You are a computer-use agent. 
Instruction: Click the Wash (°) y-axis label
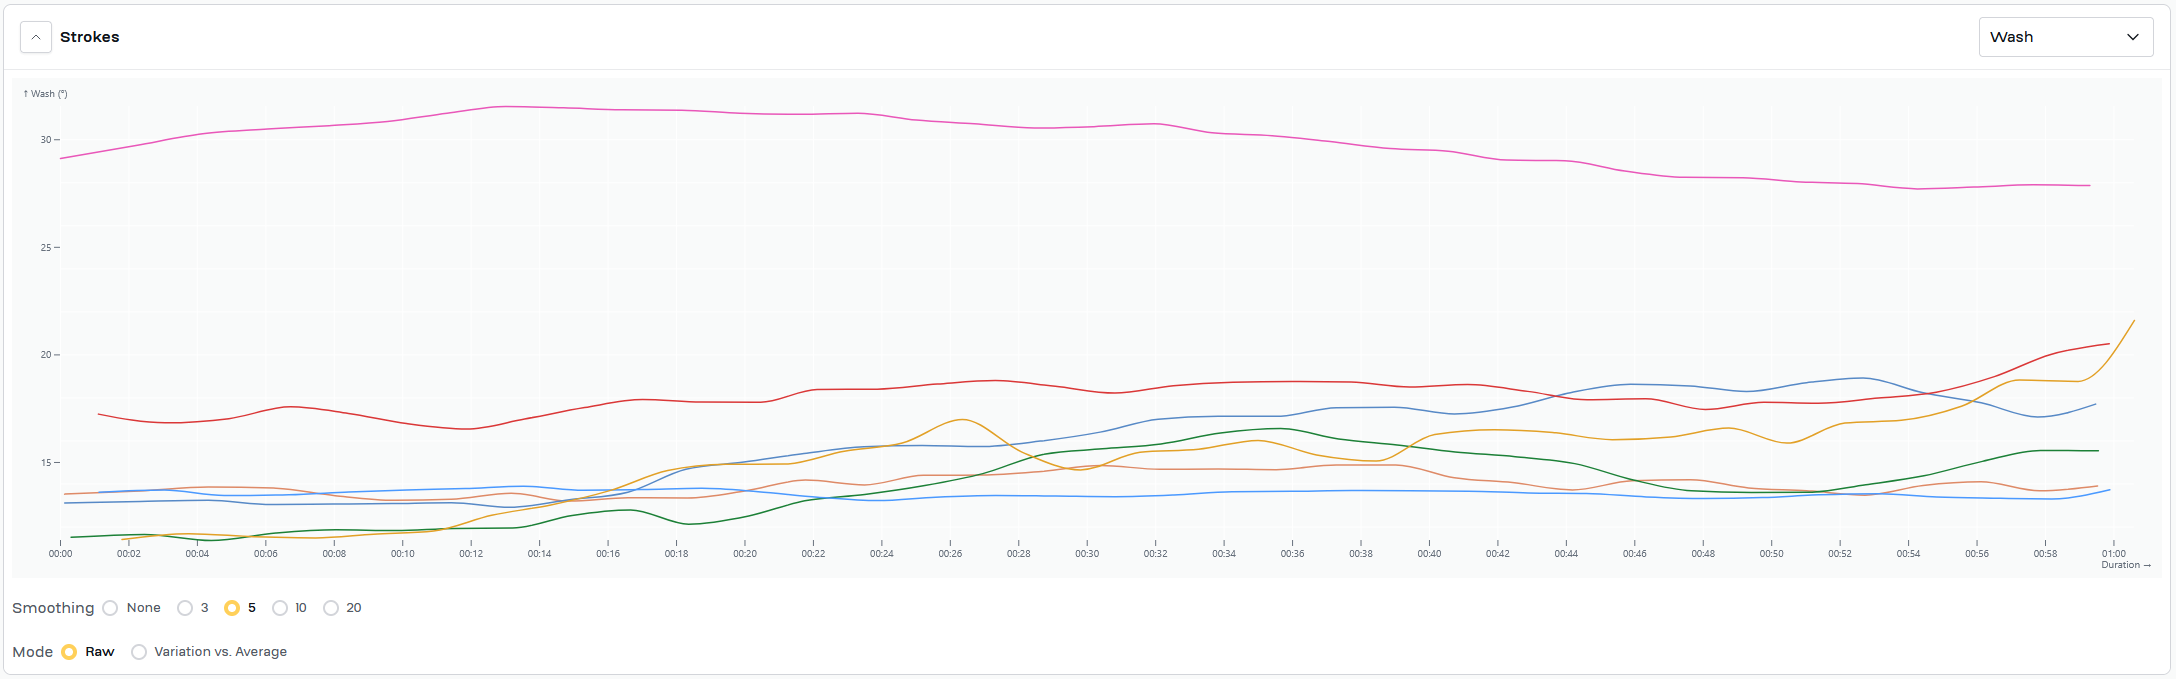point(46,94)
